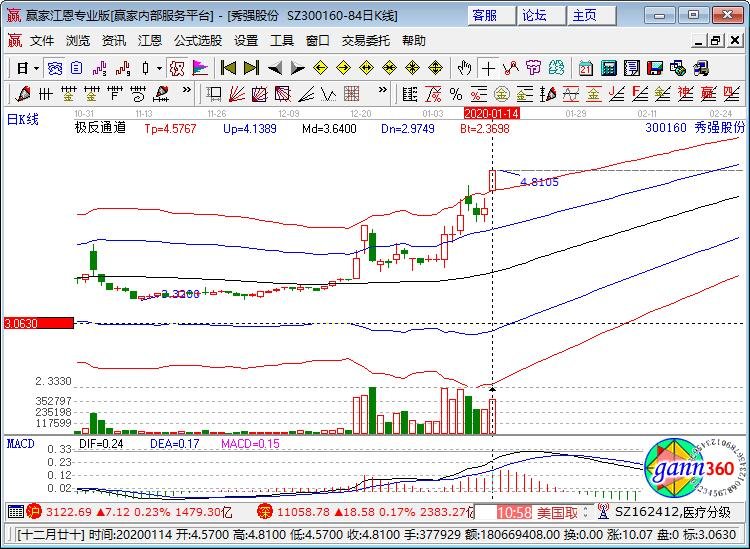This screenshot has height=549, width=750.
Task: Open the 江恩 menu
Action: click(x=150, y=41)
